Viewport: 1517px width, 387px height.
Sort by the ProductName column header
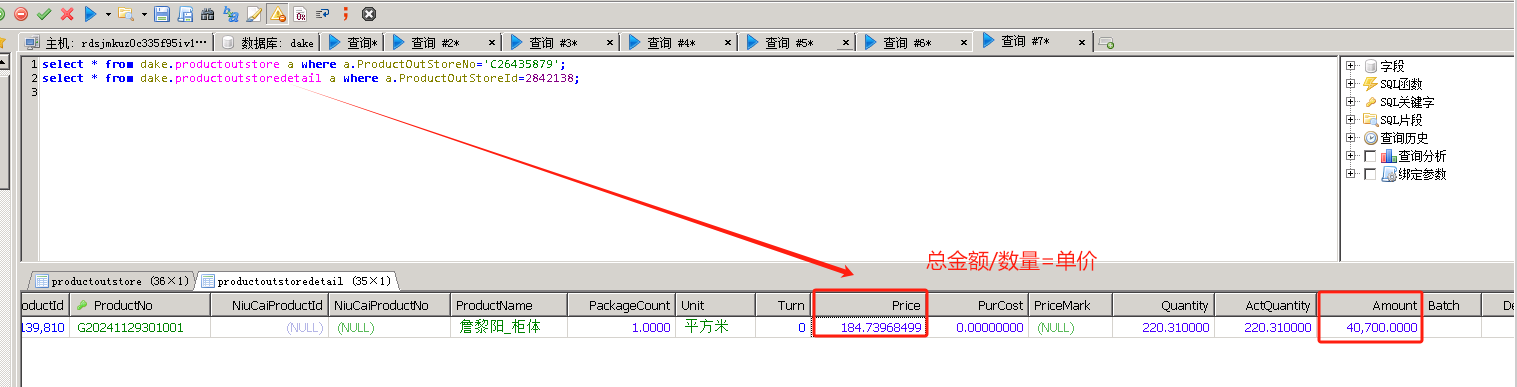[509, 305]
